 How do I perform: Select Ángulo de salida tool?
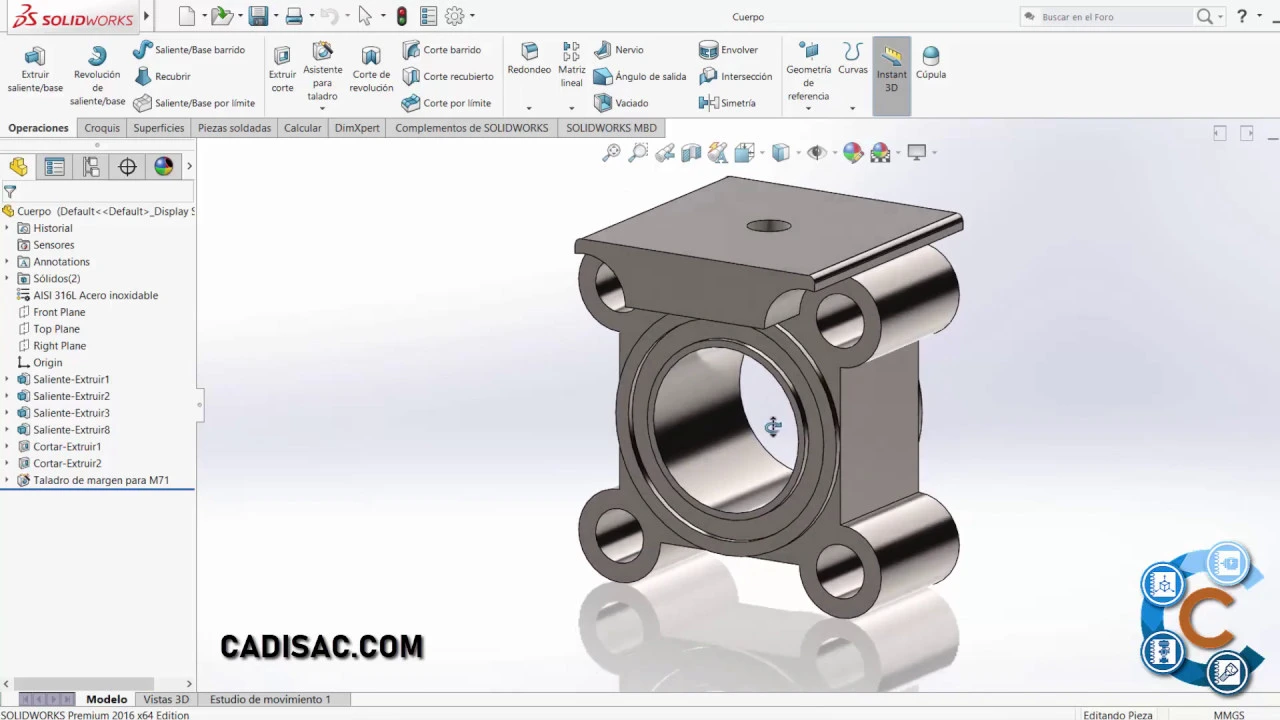tap(640, 76)
